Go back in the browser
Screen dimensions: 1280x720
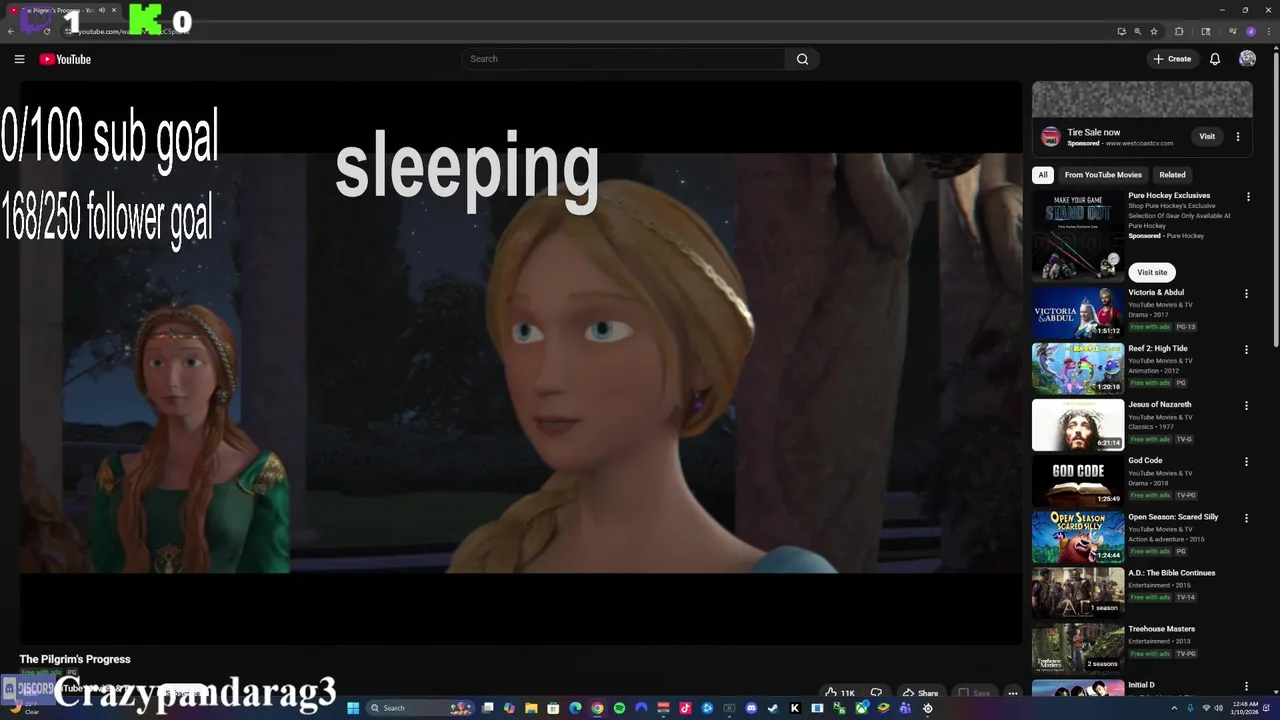click(10, 31)
